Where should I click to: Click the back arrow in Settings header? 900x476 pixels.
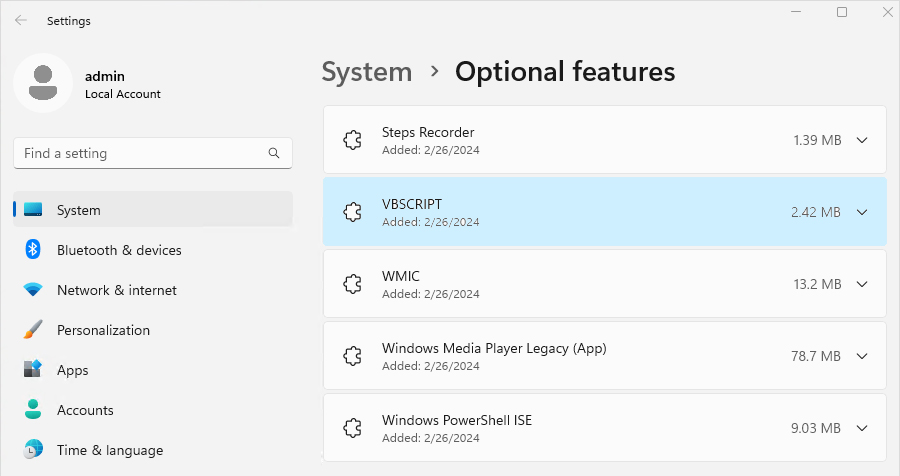tap(21, 20)
